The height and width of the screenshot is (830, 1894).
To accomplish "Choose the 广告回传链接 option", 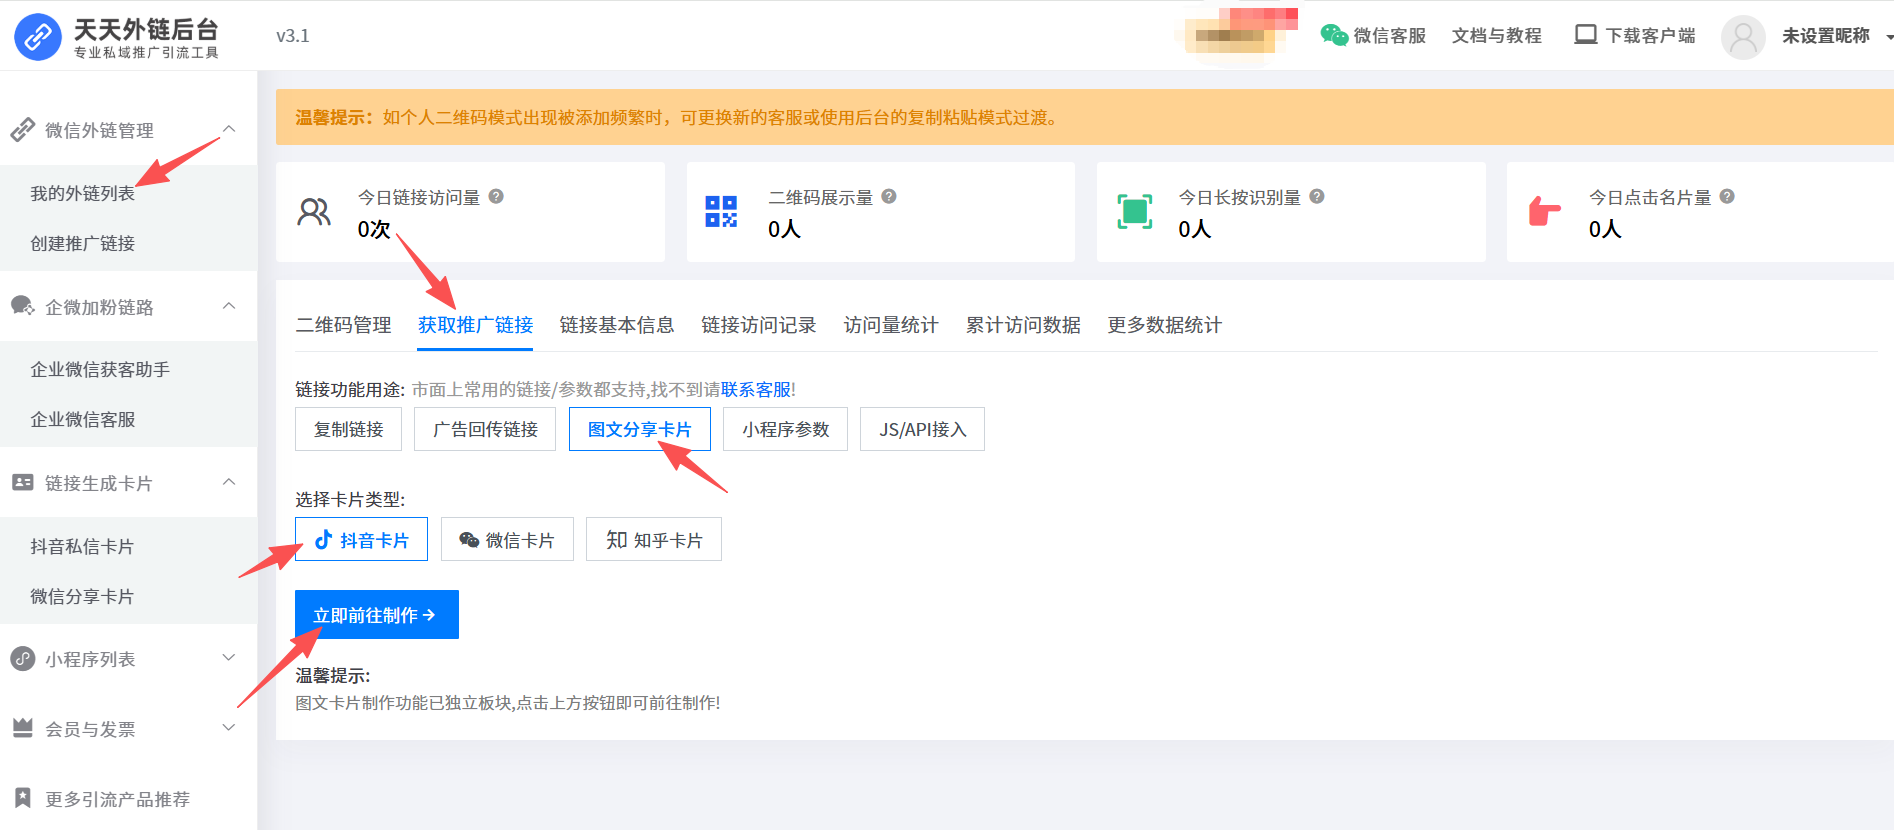I will tap(485, 430).
